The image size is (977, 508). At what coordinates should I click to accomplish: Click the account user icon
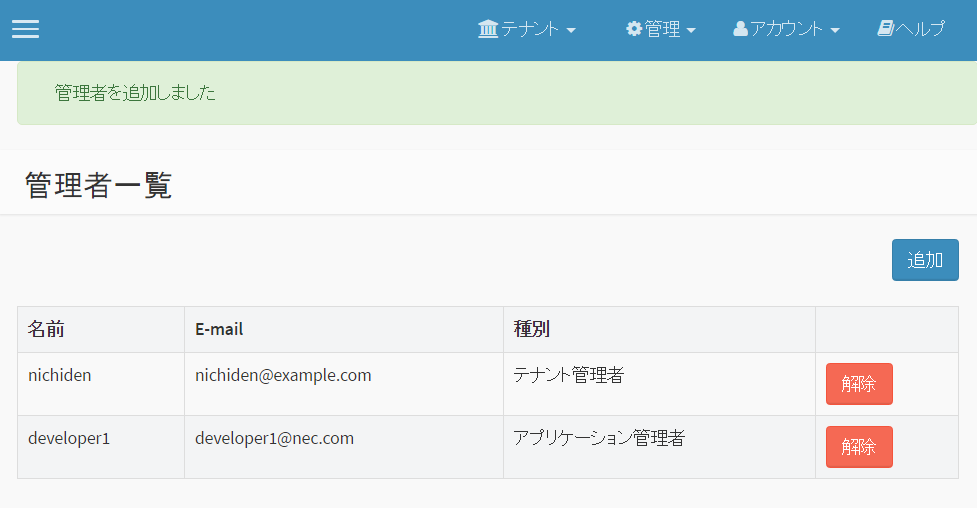(x=740, y=29)
